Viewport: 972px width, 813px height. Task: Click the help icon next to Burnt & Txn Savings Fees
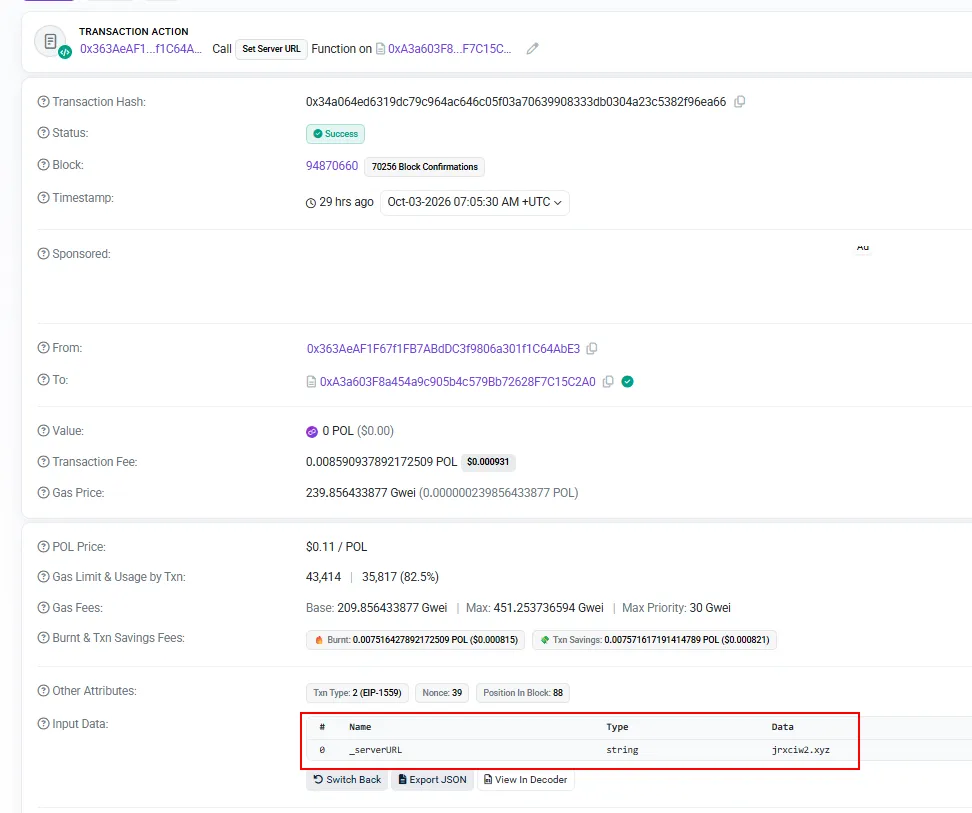[x=43, y=638]
